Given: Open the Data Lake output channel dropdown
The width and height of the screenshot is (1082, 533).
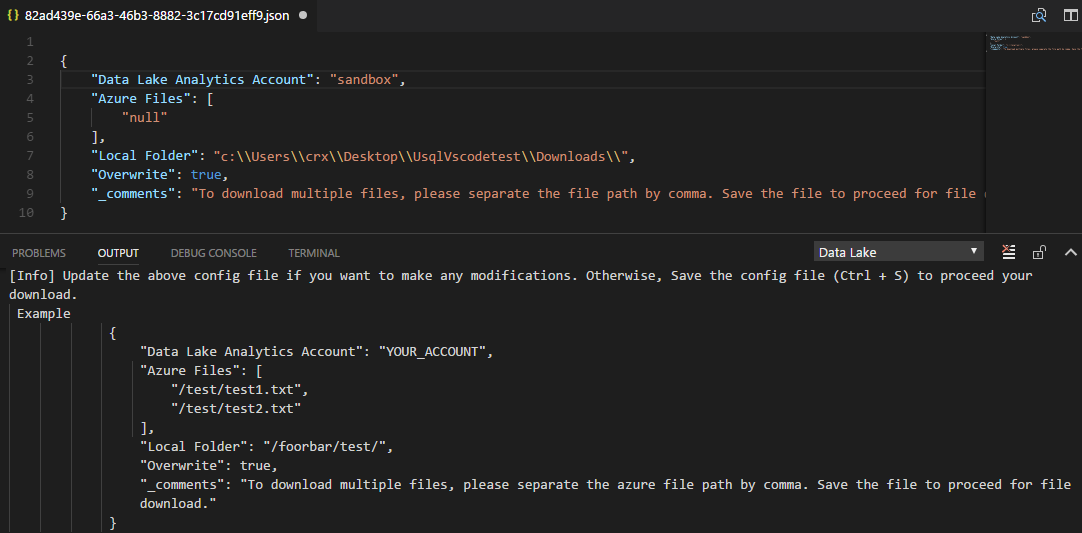Looking at the screenshot, I should click(x=898, y=252).
